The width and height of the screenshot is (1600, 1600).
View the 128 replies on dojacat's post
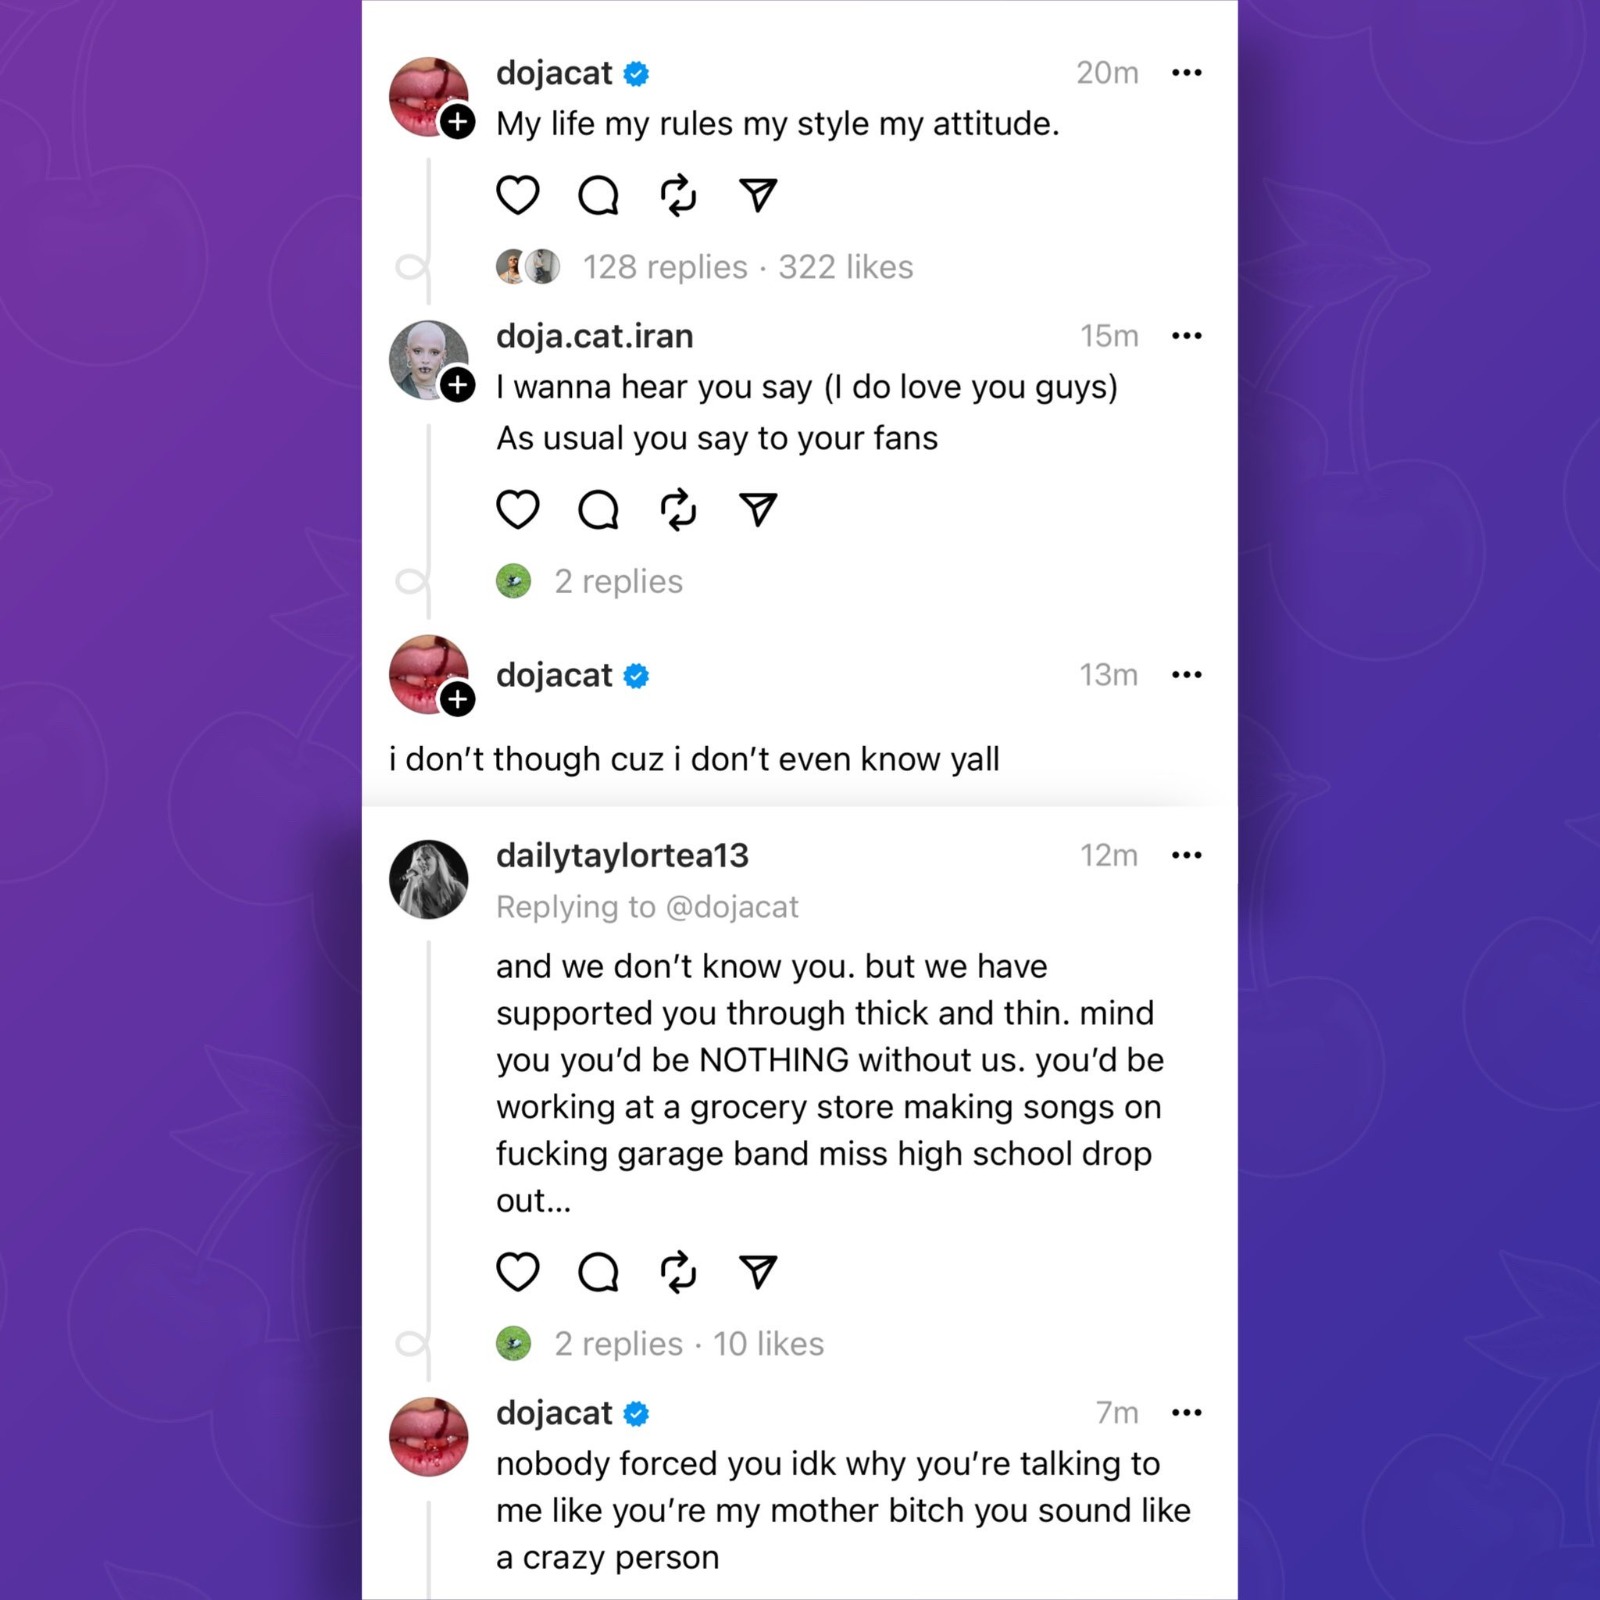coord(666,267)
